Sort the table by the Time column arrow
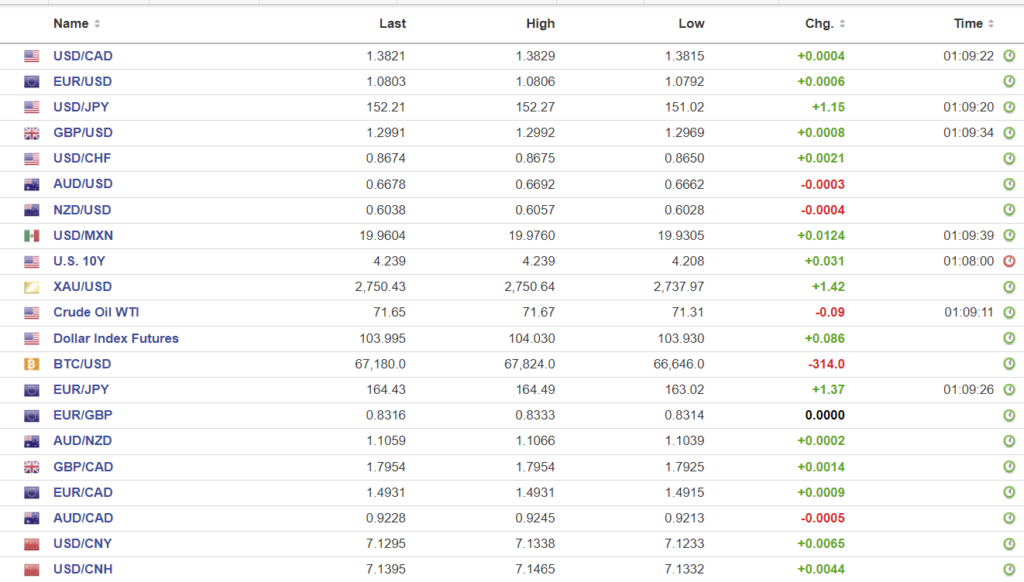This screenshot has width=1024, height=582. coord(992,24)
